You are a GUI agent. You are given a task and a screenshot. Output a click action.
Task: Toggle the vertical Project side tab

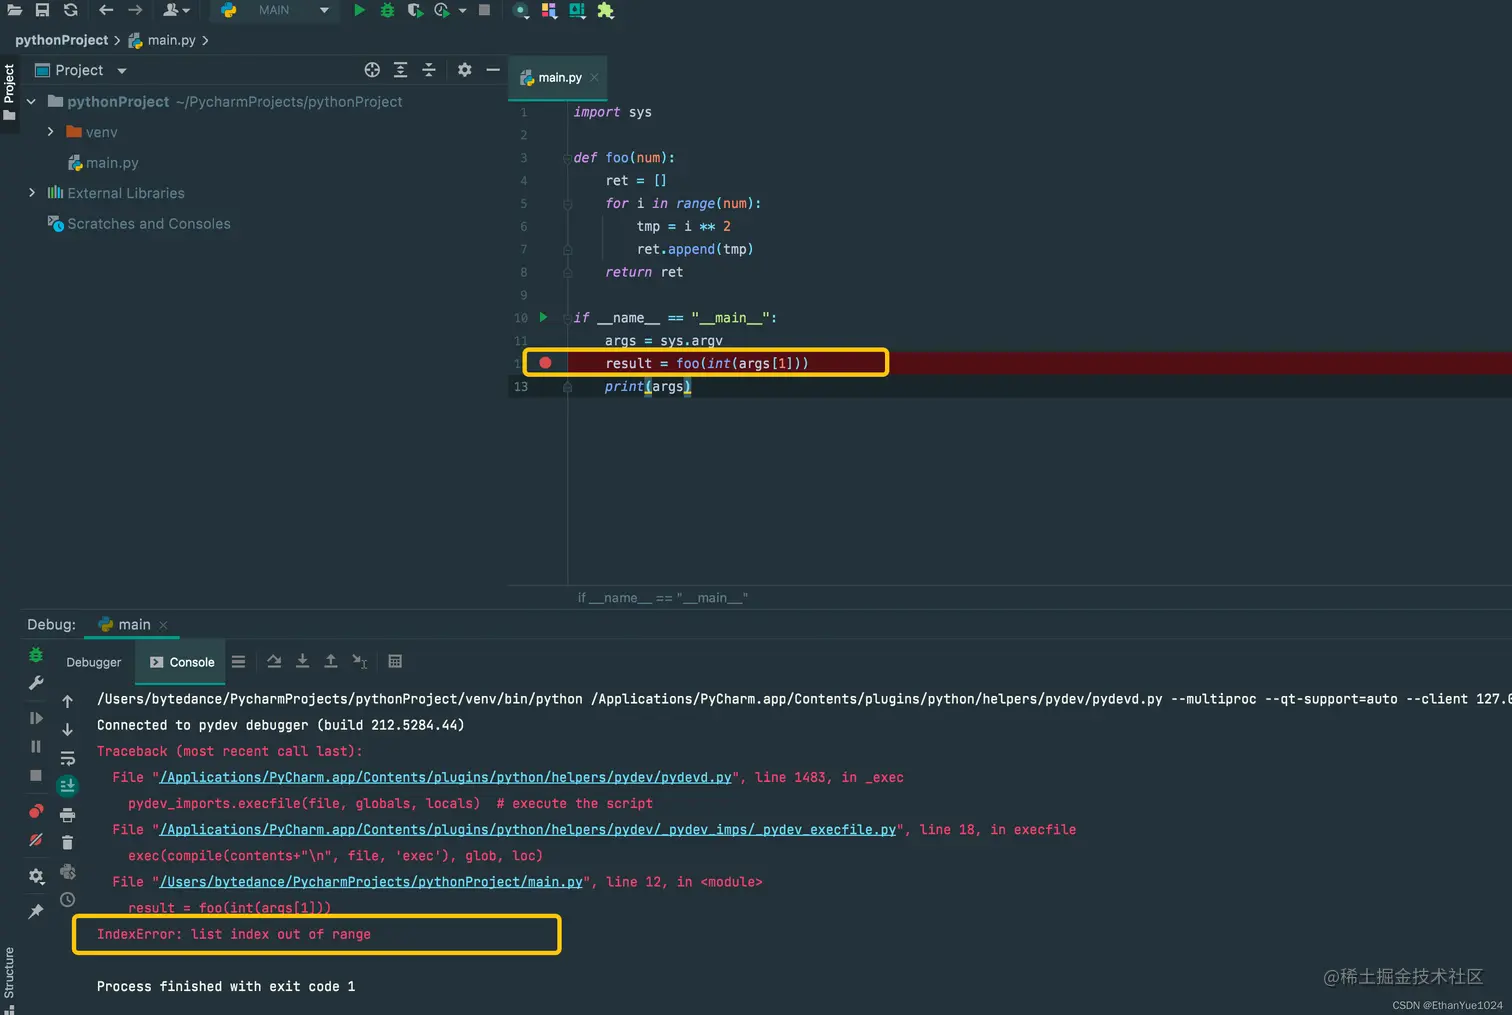click(x=9, y=92)
